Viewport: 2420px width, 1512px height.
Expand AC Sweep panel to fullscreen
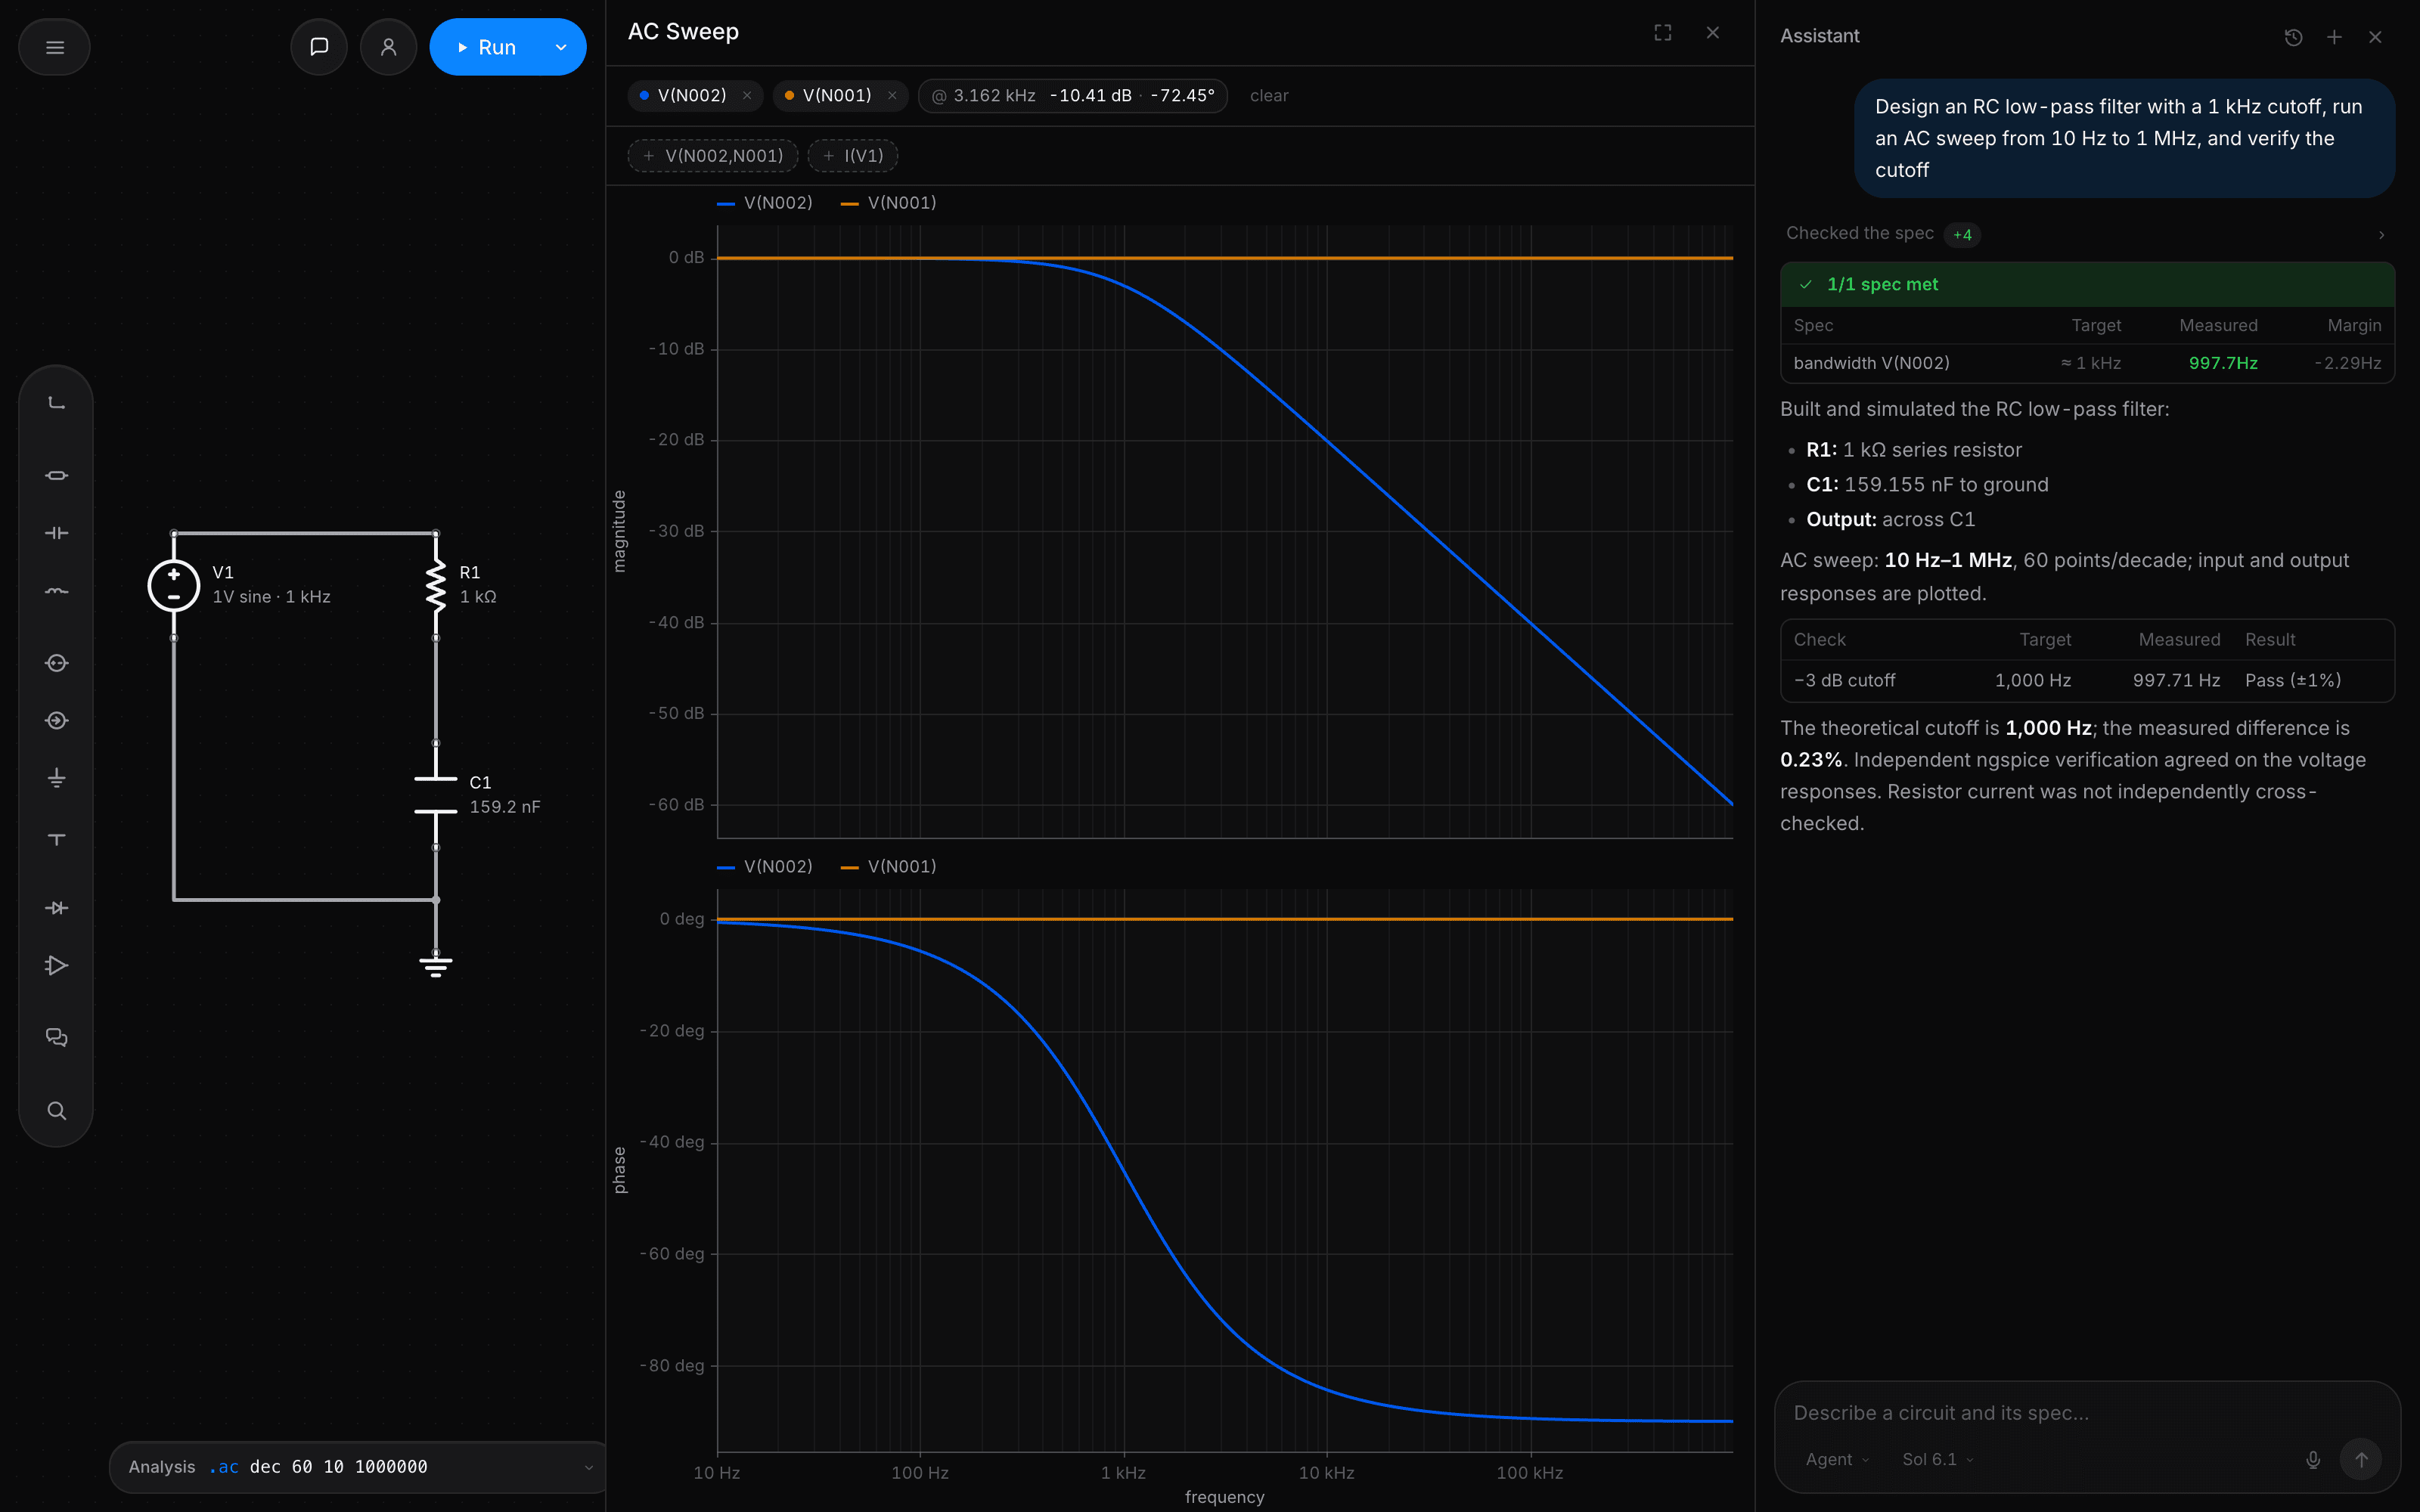tap(1663, 33)
